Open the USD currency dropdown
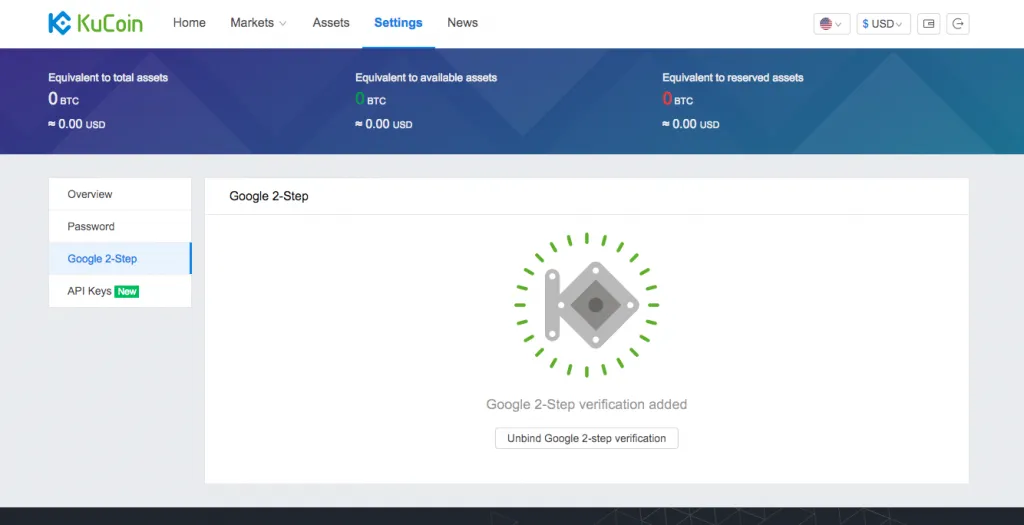 [883, 24]
